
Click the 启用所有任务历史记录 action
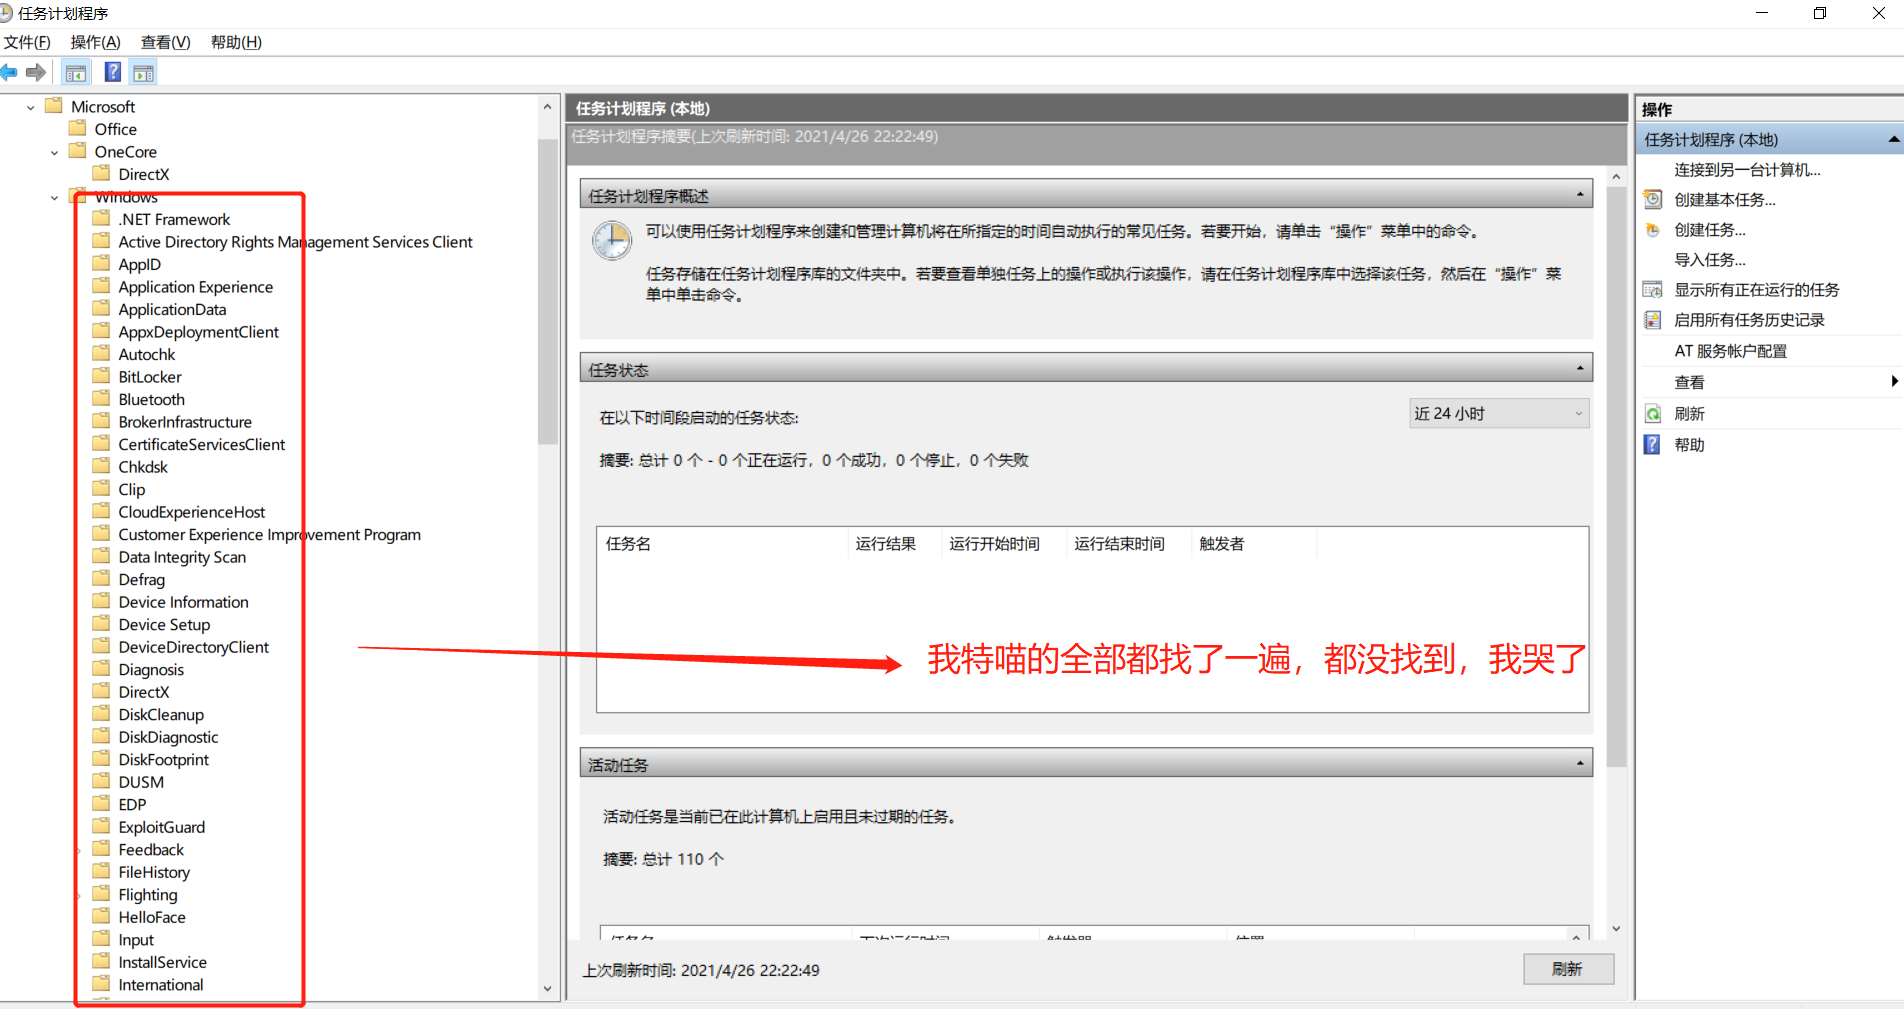point(1750,320)
